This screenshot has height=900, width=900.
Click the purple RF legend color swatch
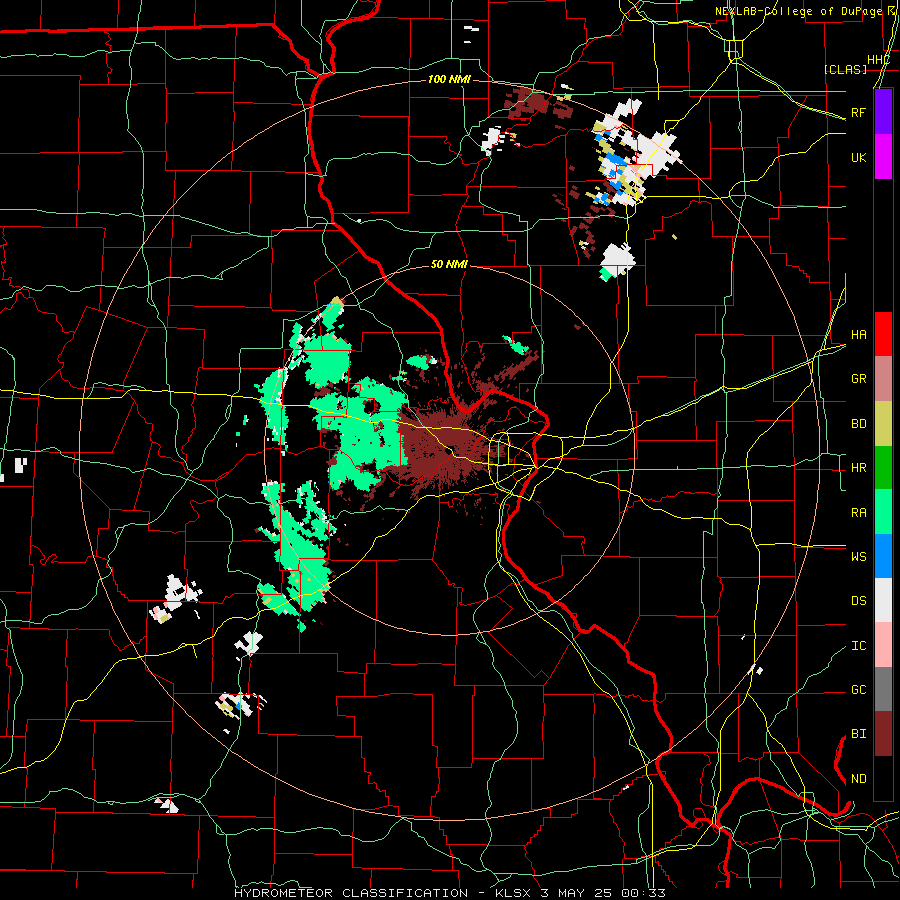pyautogui.click(x=883, y=112)
